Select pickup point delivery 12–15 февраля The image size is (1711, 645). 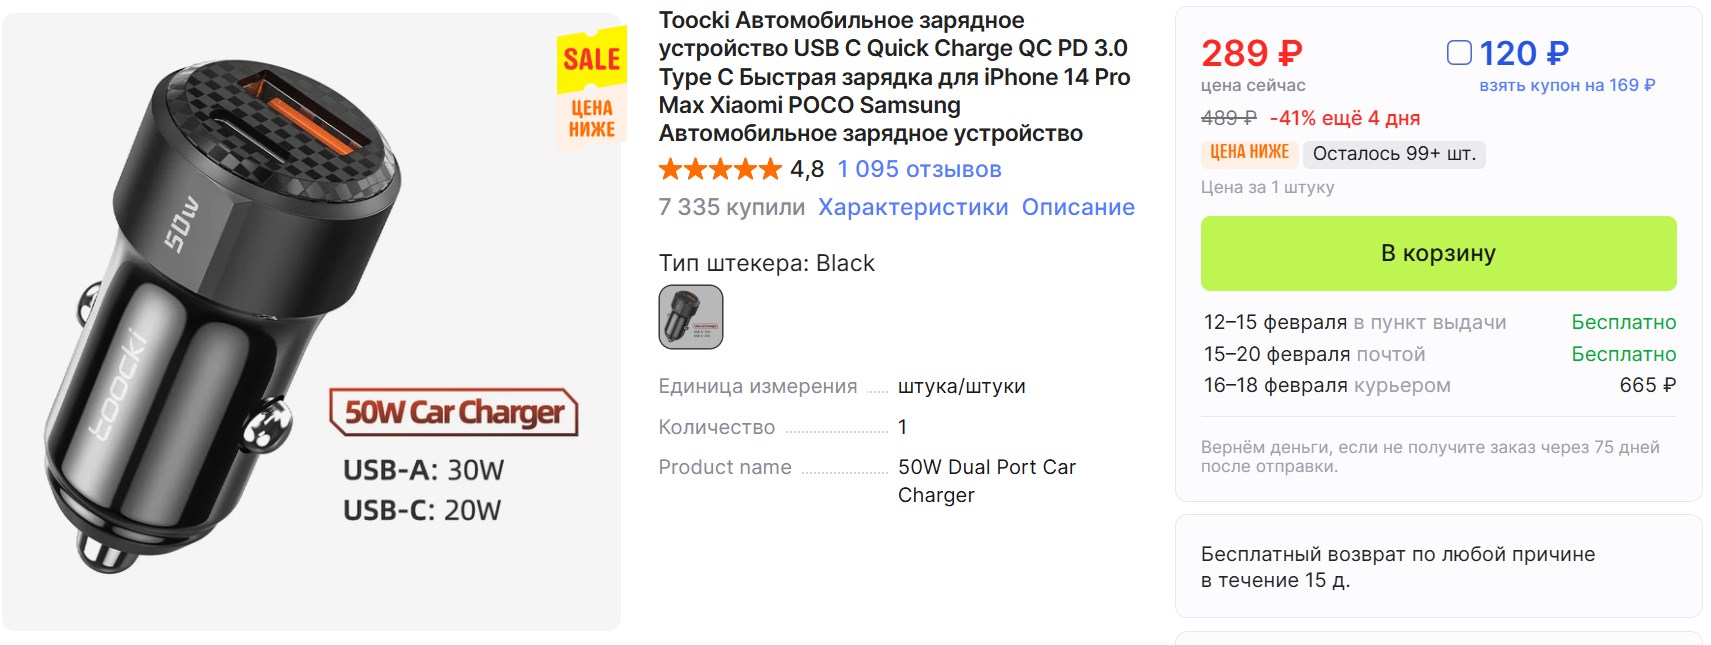[x=1354, y=322]
